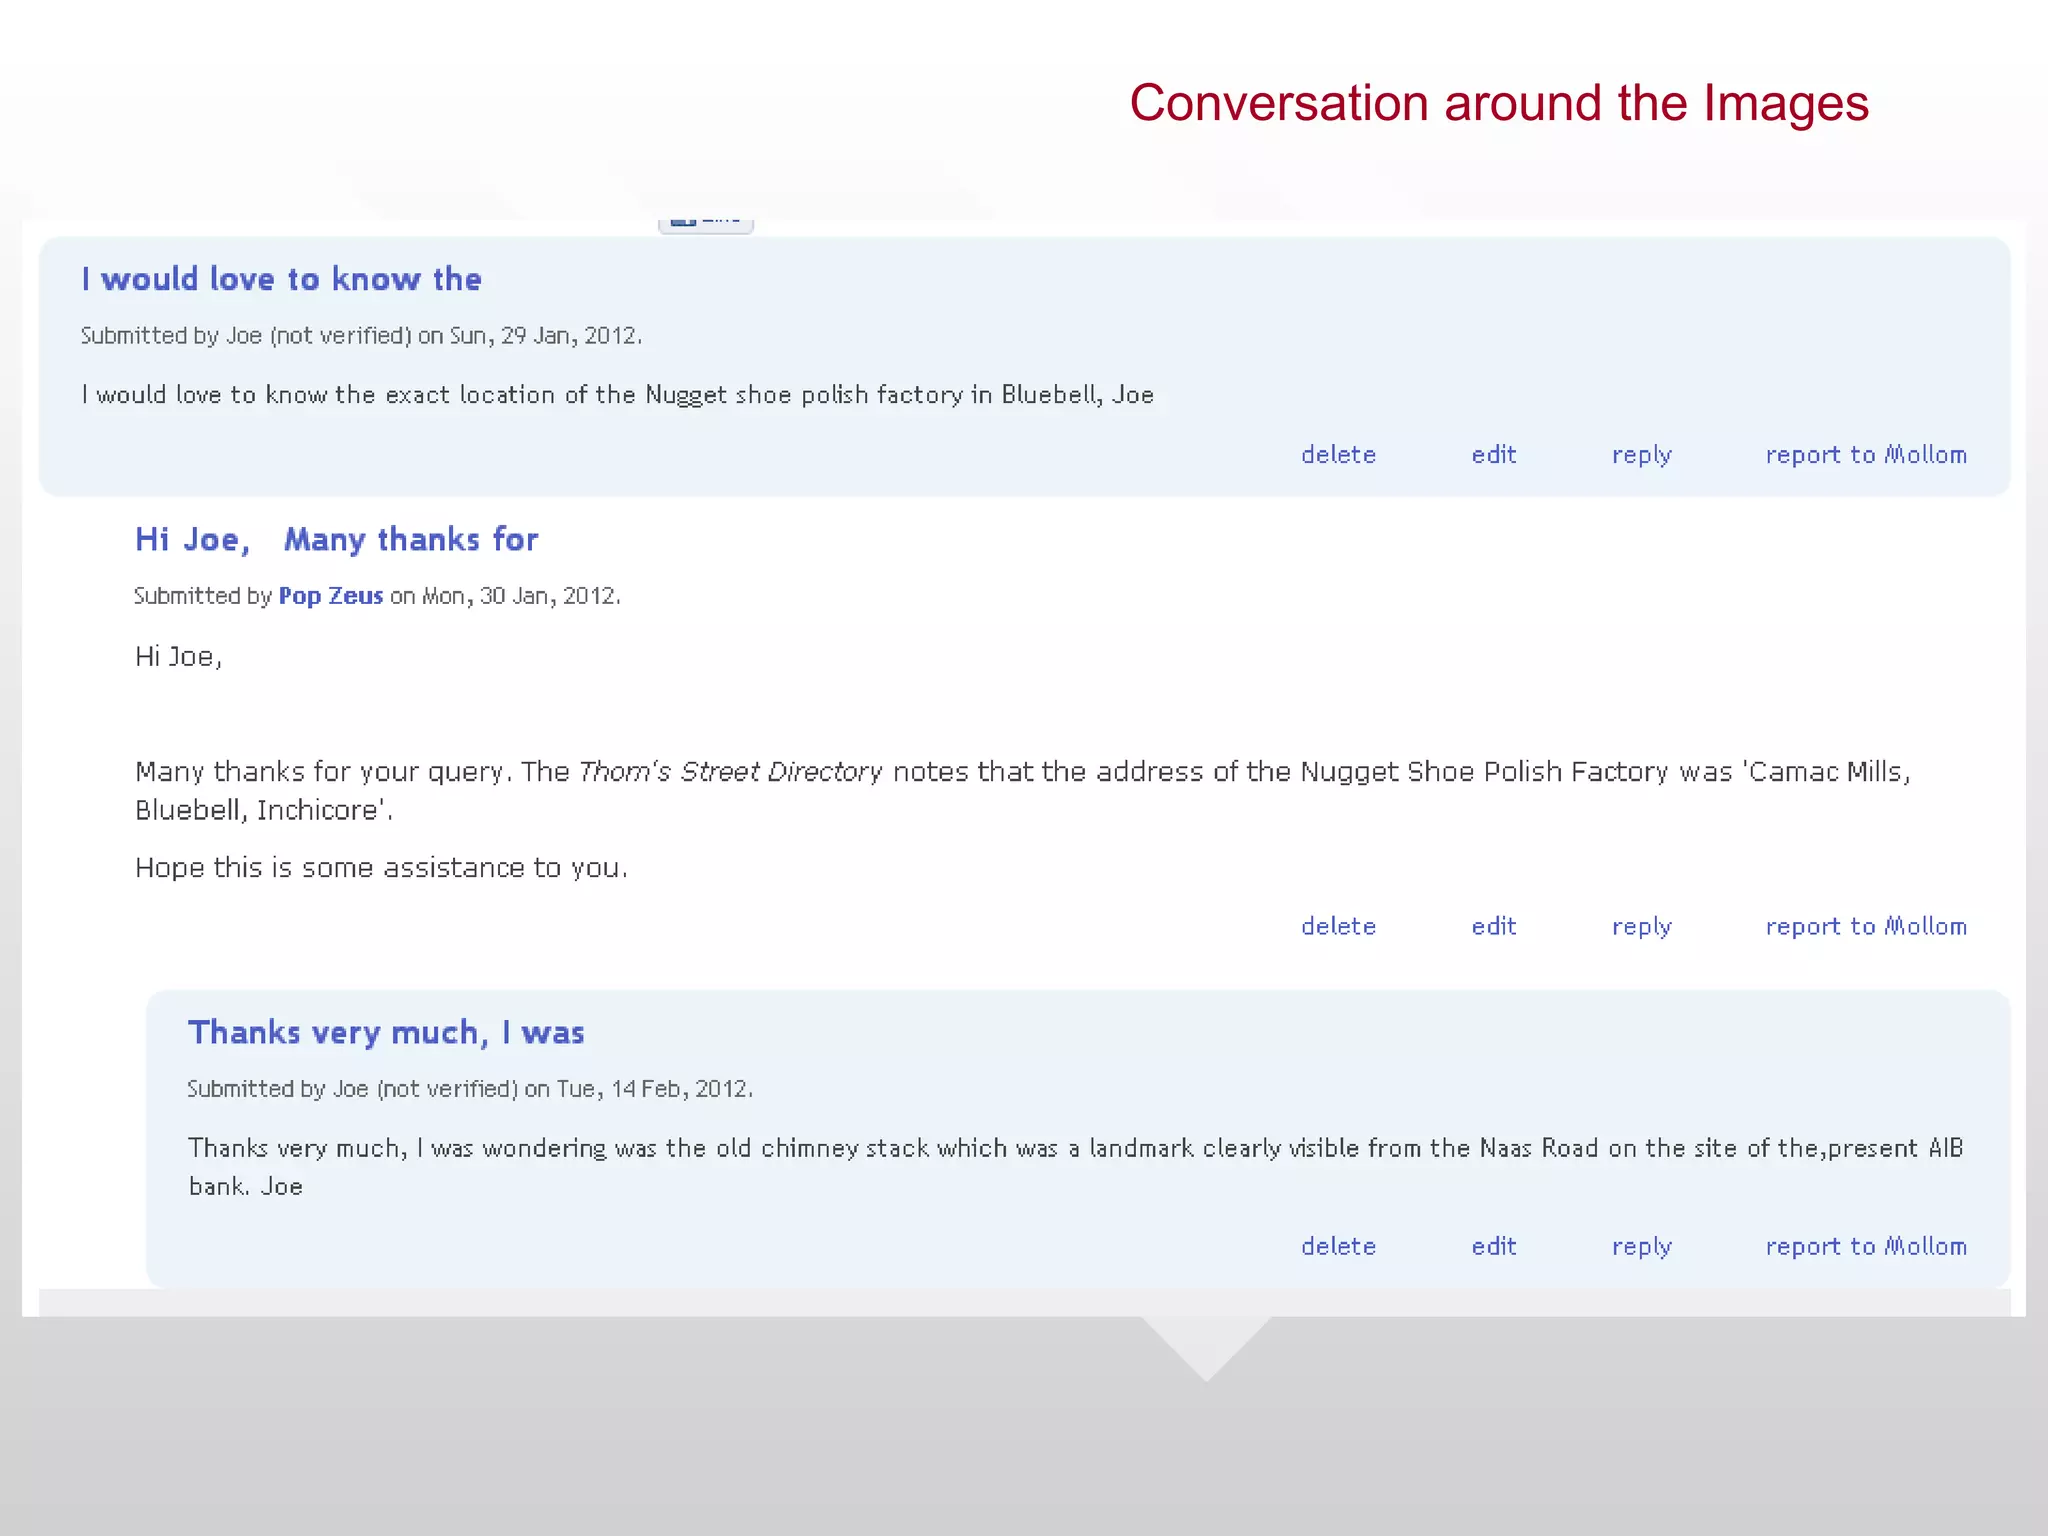Viewport: 2048px width, 1536px height.
Task: Select the 'Conversation around the Images' slide title
Action: [x=1499, y=103]
